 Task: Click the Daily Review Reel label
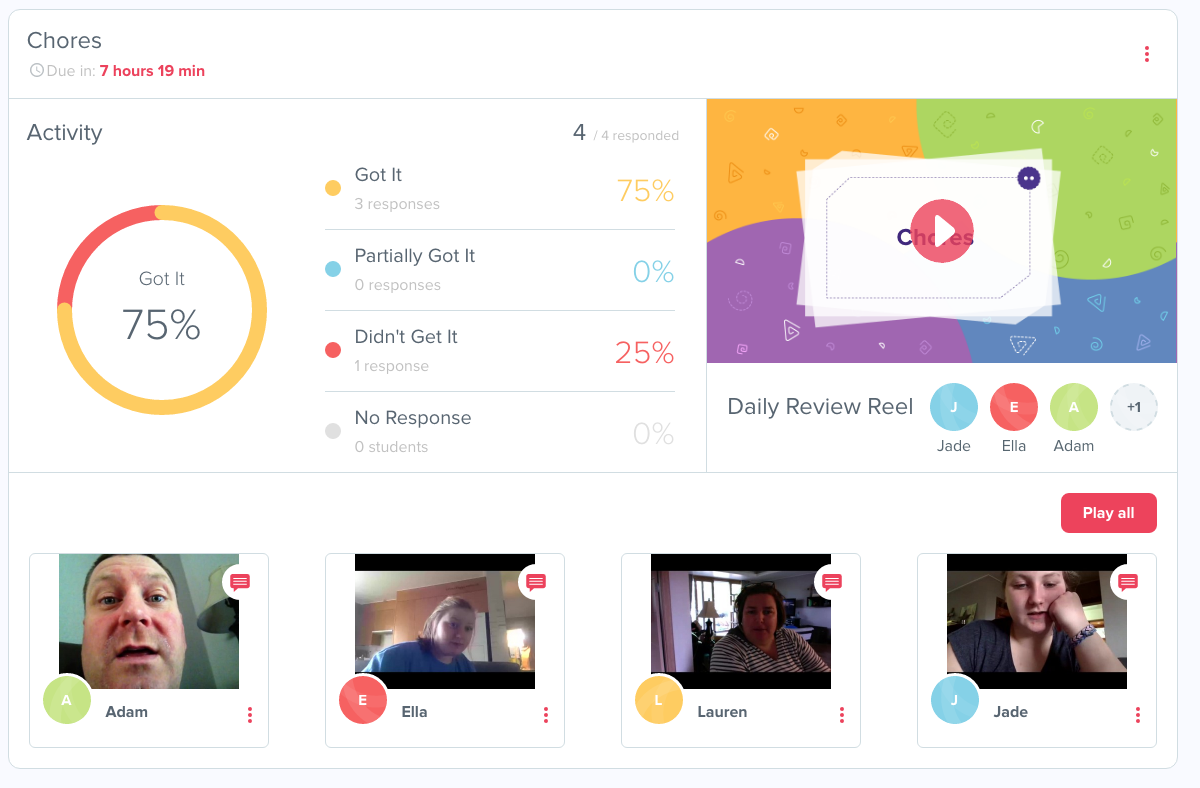tap(820, 407)
